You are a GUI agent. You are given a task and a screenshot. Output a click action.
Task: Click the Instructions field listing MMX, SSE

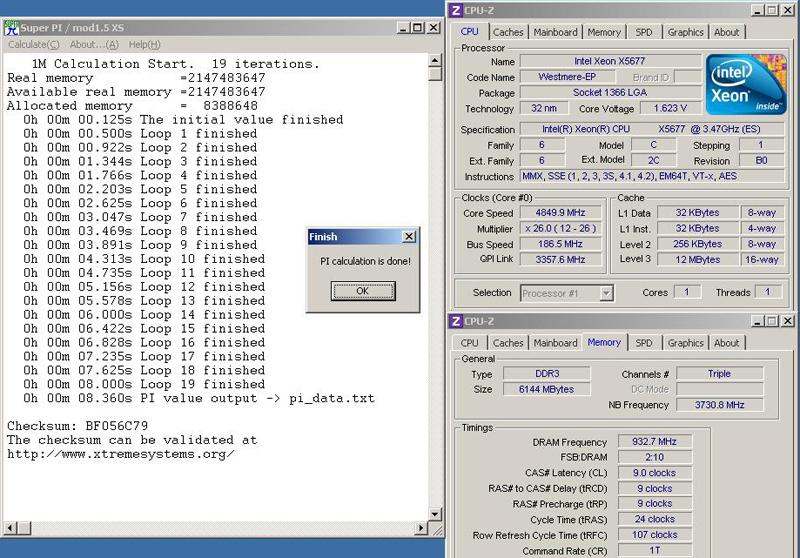pyautogui.click(x=652, y=176)
